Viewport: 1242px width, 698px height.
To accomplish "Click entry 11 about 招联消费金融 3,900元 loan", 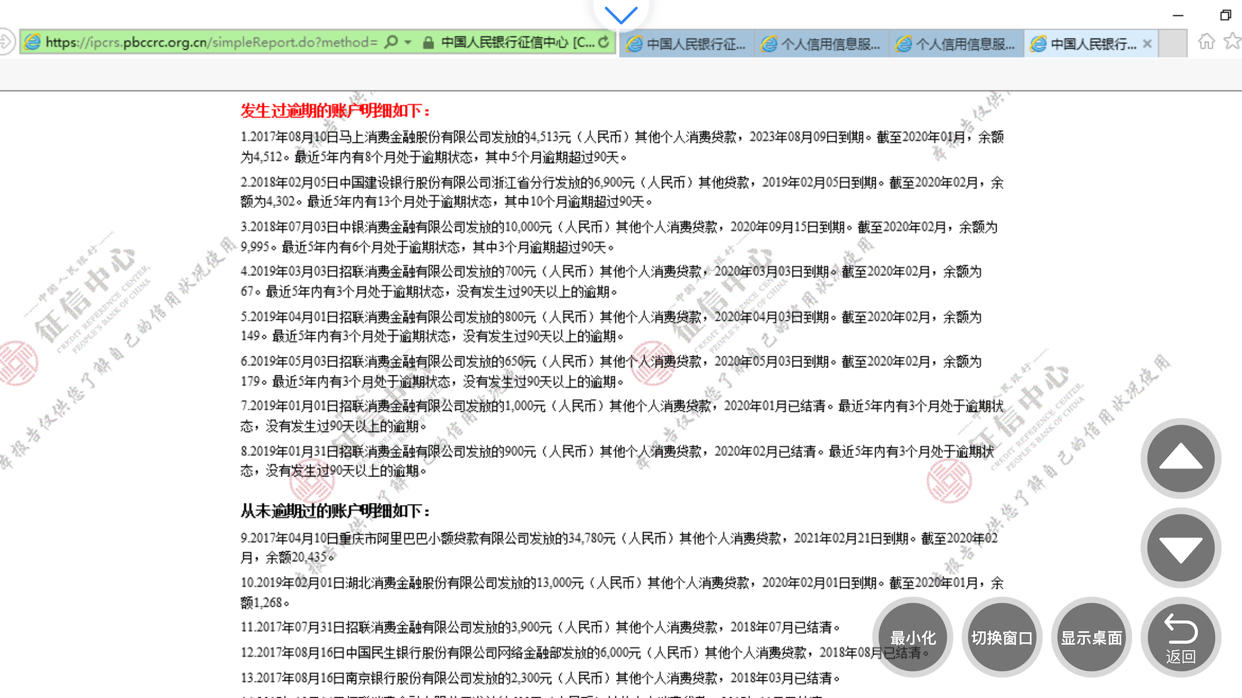I will (540, 628).
